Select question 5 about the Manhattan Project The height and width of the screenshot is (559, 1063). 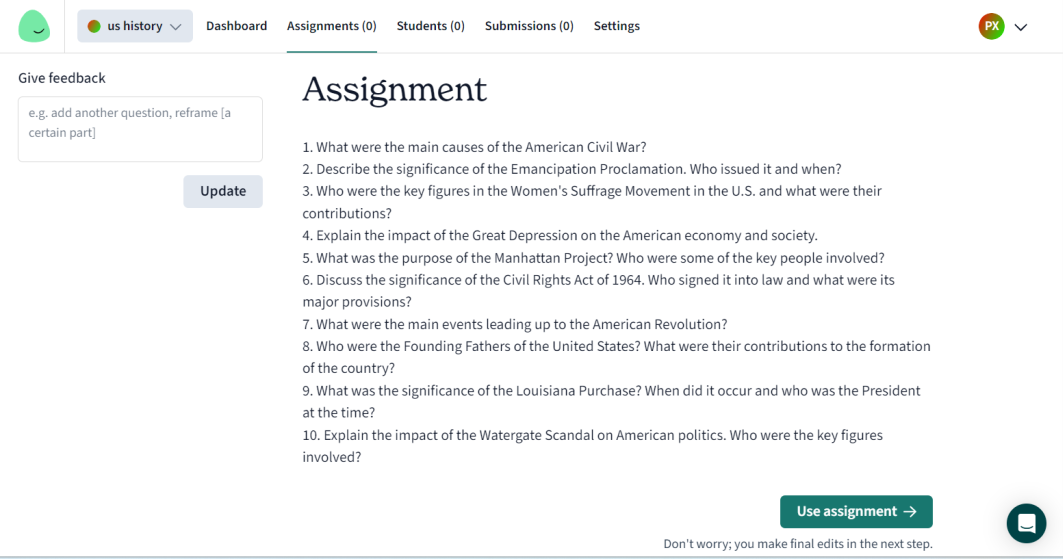pyautogui.click(x=593, y=257)
